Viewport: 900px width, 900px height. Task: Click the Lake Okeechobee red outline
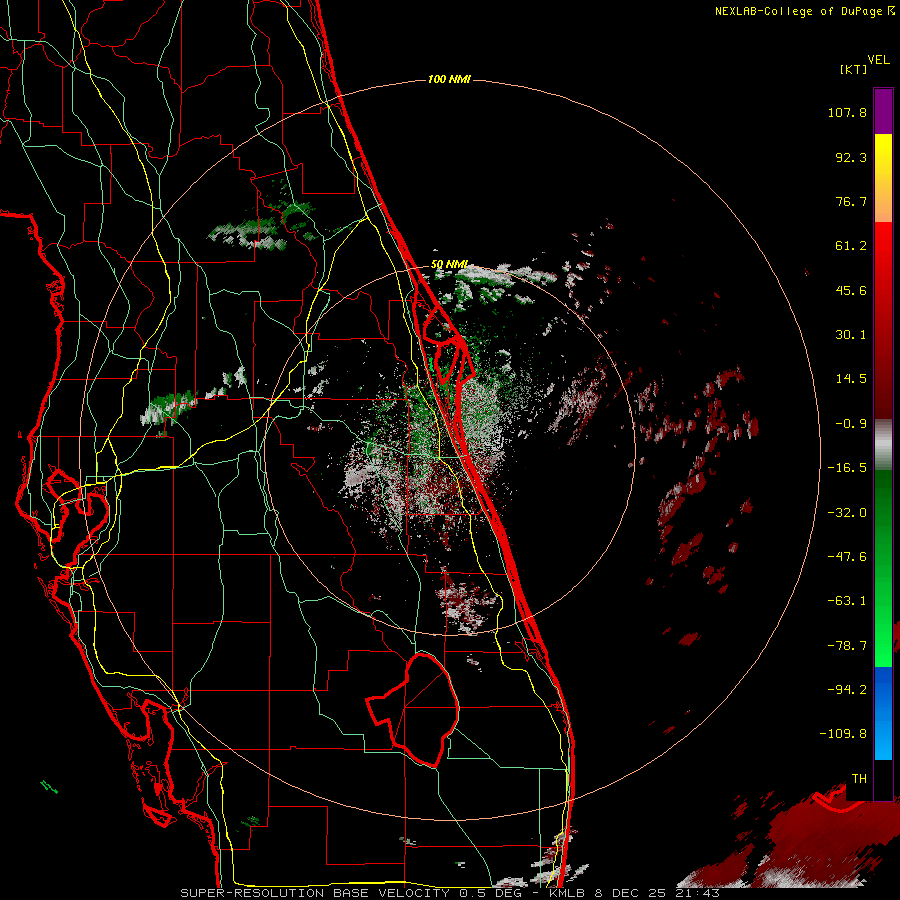point(413,709)
